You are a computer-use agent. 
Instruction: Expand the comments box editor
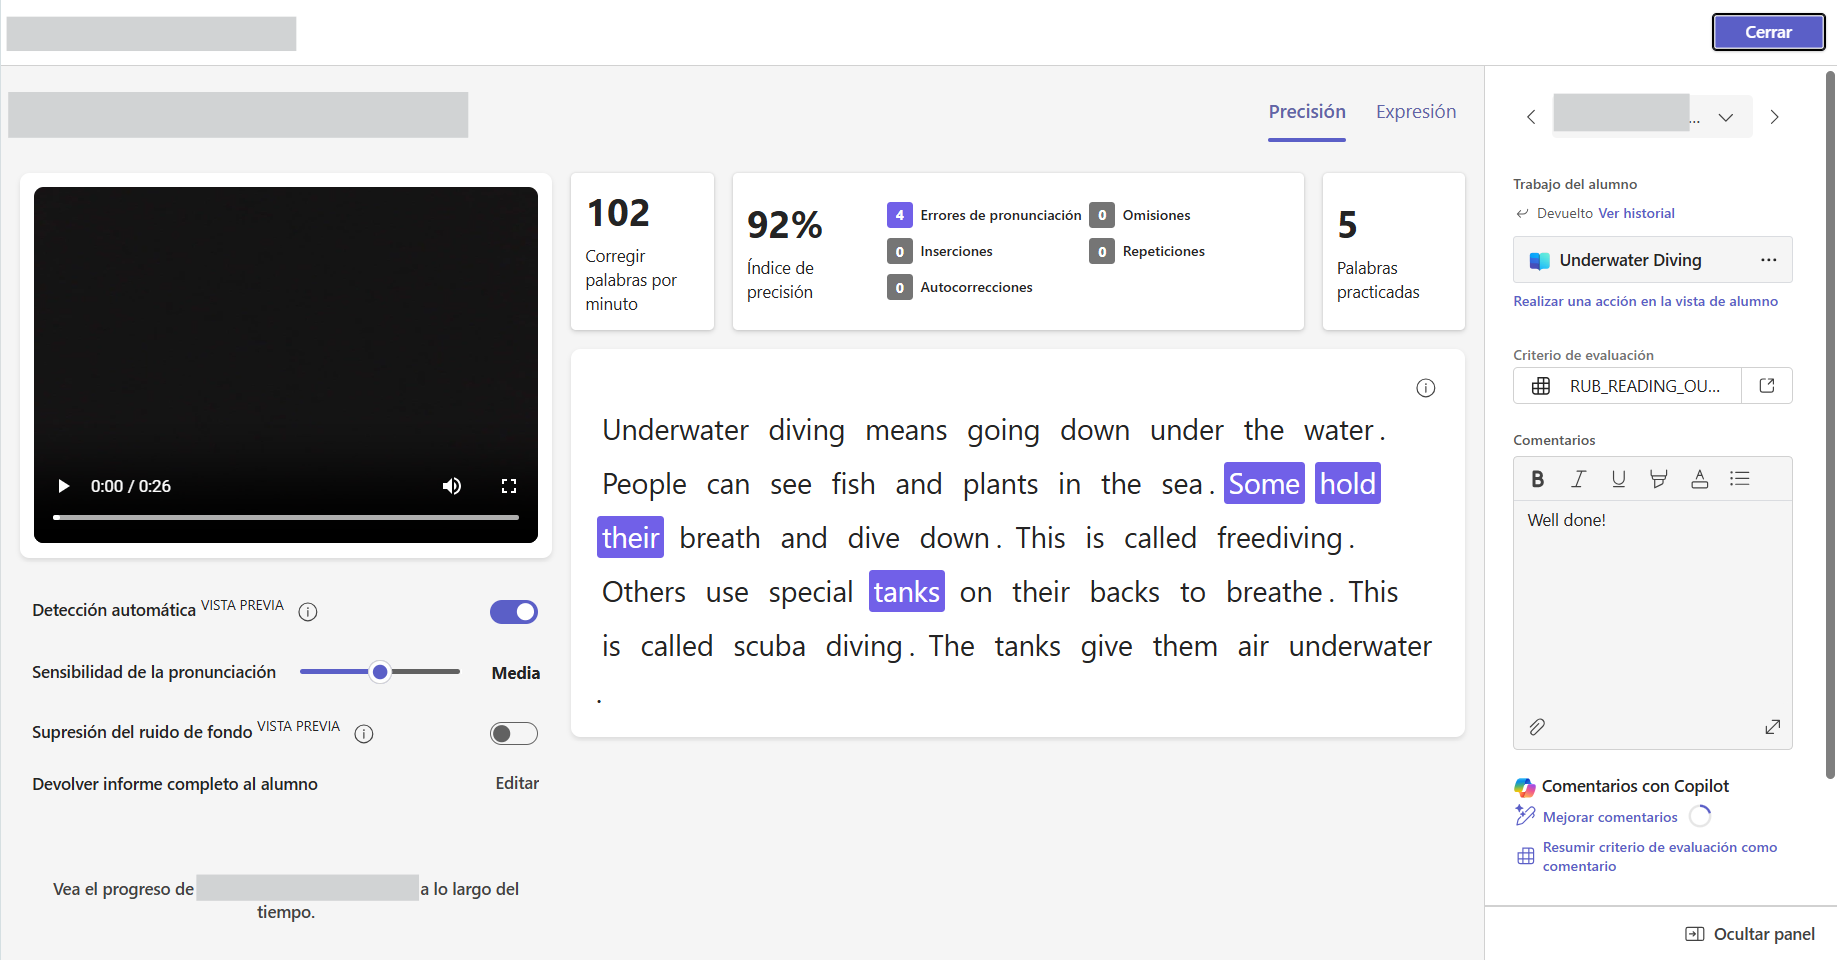coord(1772,727)
